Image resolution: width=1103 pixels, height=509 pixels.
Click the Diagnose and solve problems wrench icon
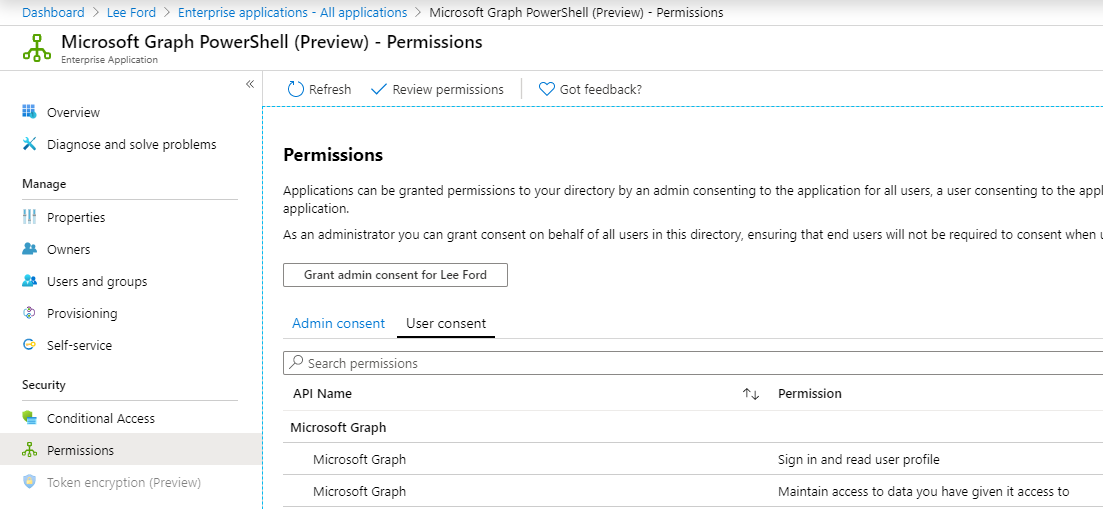(x=29, y=144)
